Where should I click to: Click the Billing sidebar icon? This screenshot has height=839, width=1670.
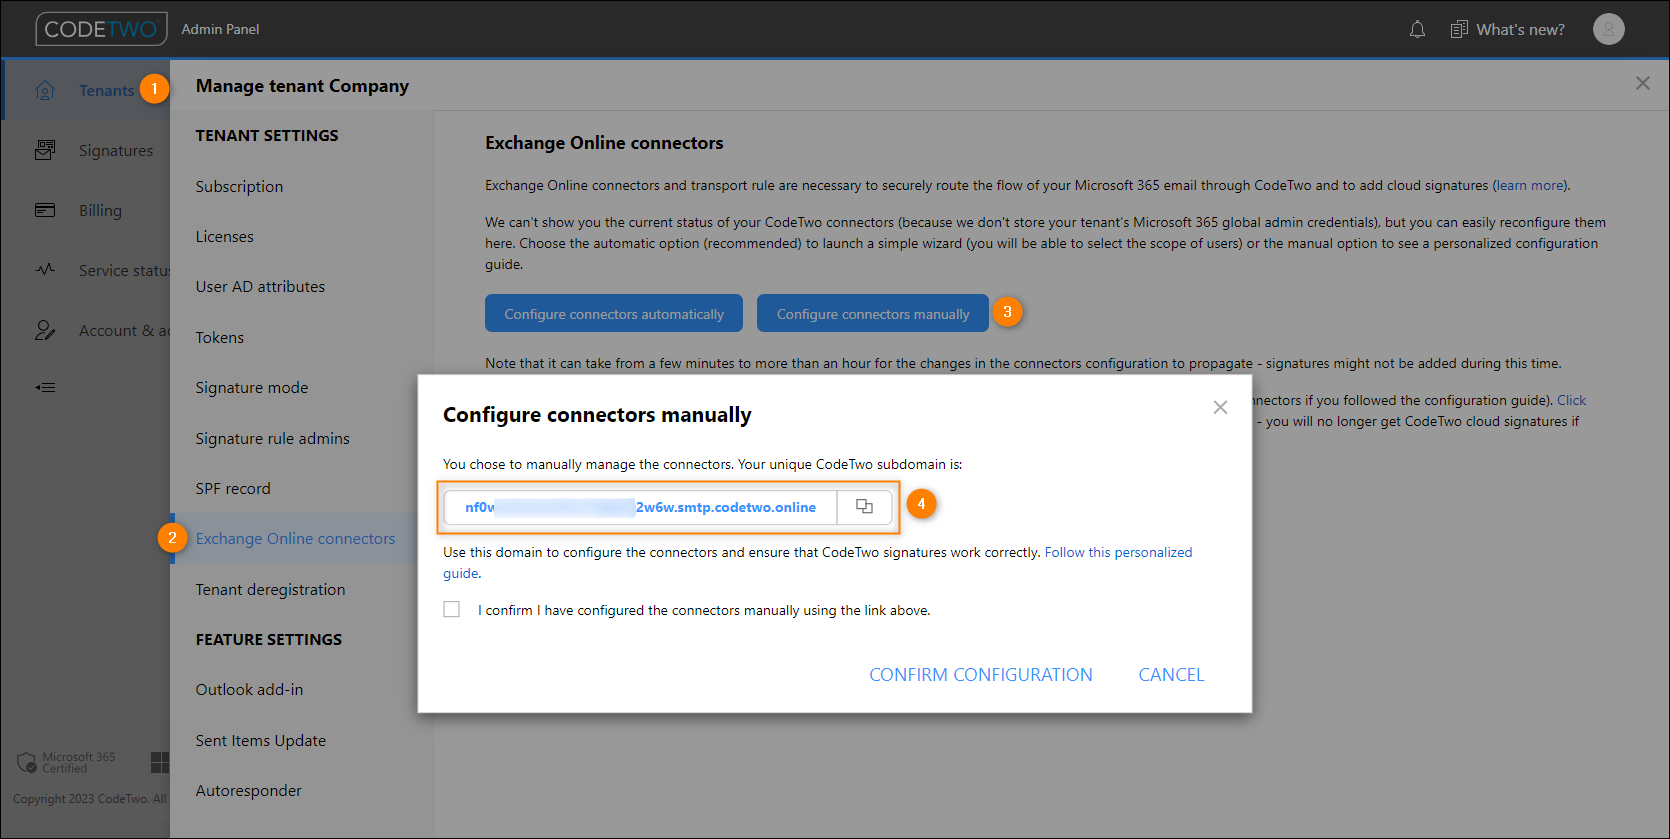pos(45,210)
